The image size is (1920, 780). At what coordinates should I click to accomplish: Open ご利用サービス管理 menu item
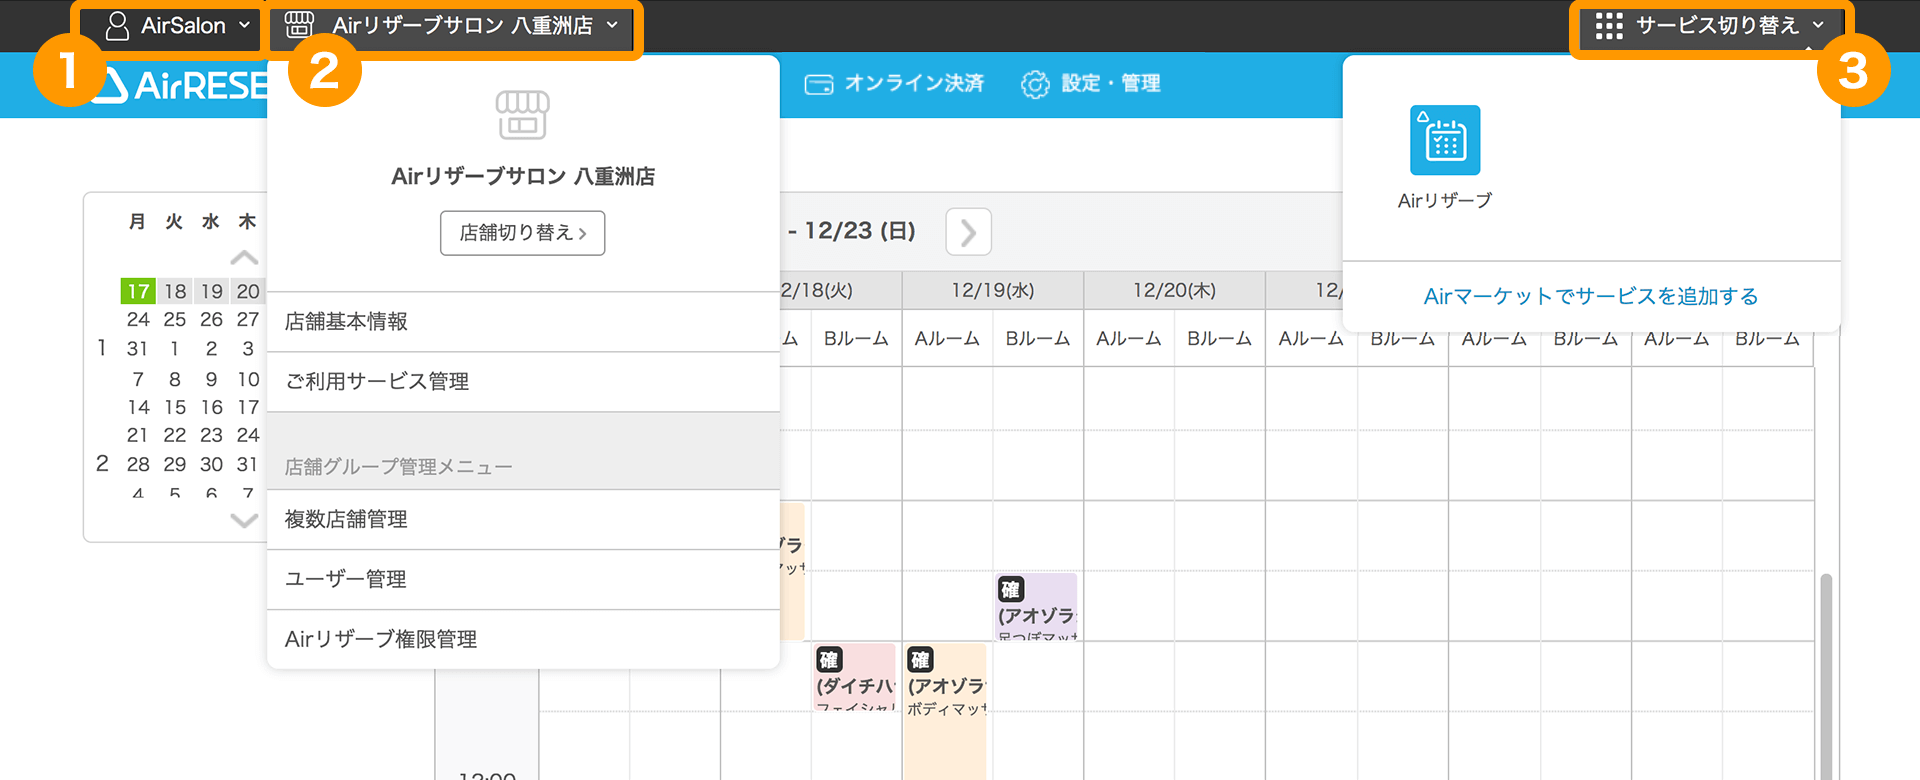(523, 382)
